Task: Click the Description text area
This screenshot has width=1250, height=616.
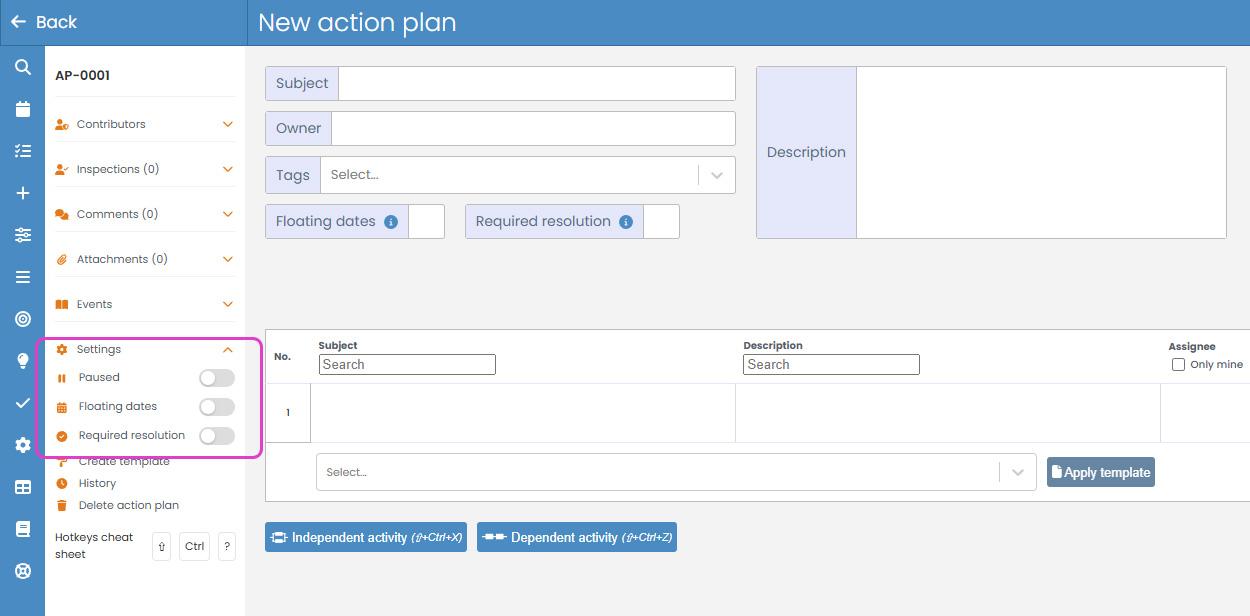Action: click(x=1041, y=152)
